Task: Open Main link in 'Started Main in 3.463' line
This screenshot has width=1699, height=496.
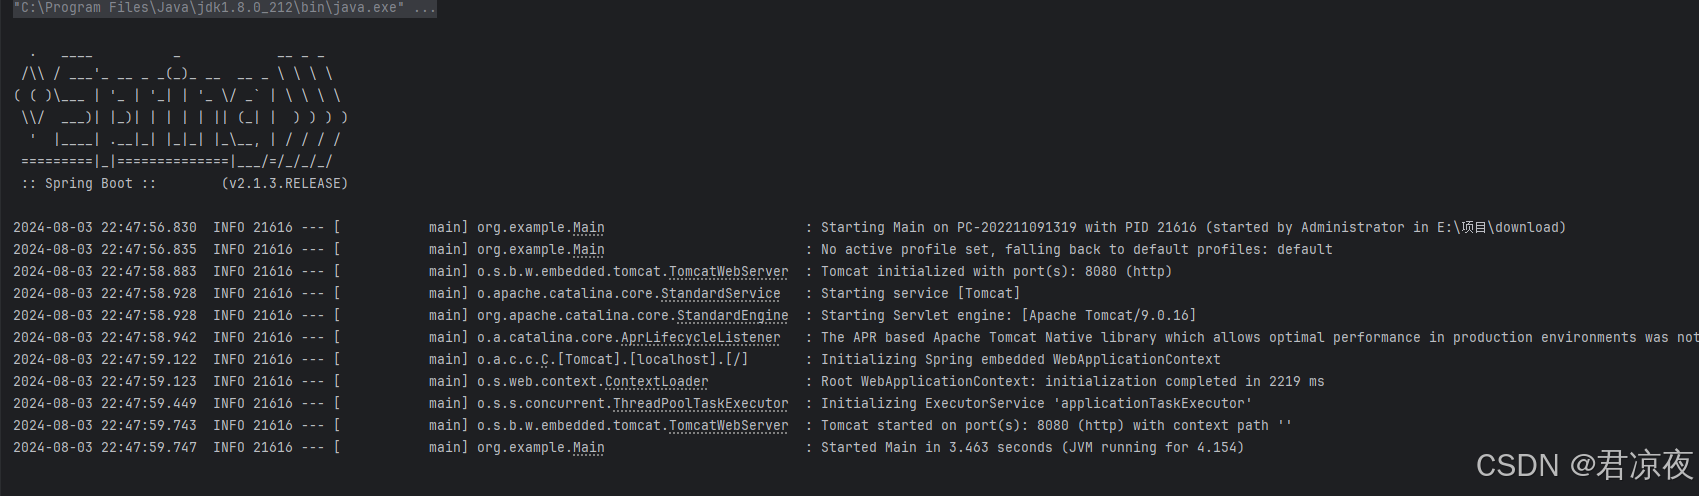Action: pos(588,448)
